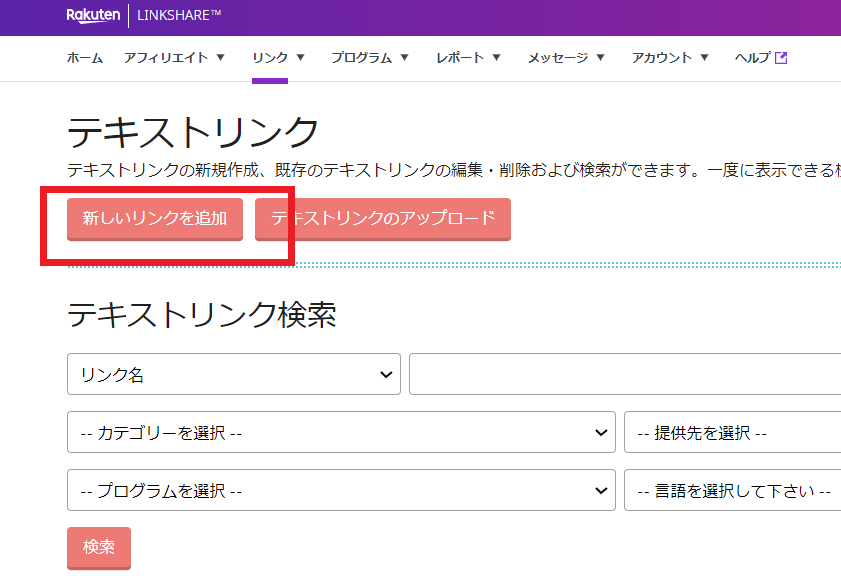841x580 pixels.
Task: Click the Rakuten logo
Action: click(x=93, y=15)
